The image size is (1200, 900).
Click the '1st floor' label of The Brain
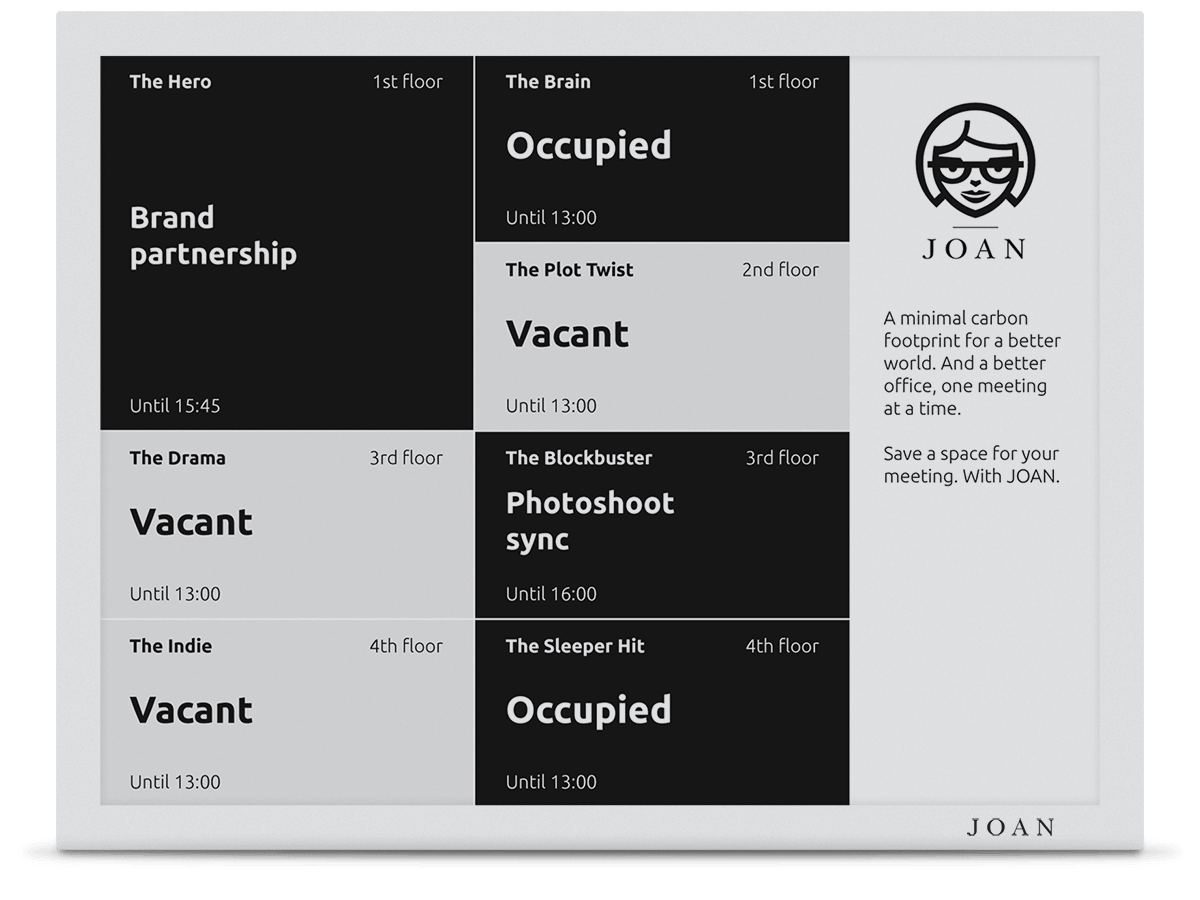784,82
